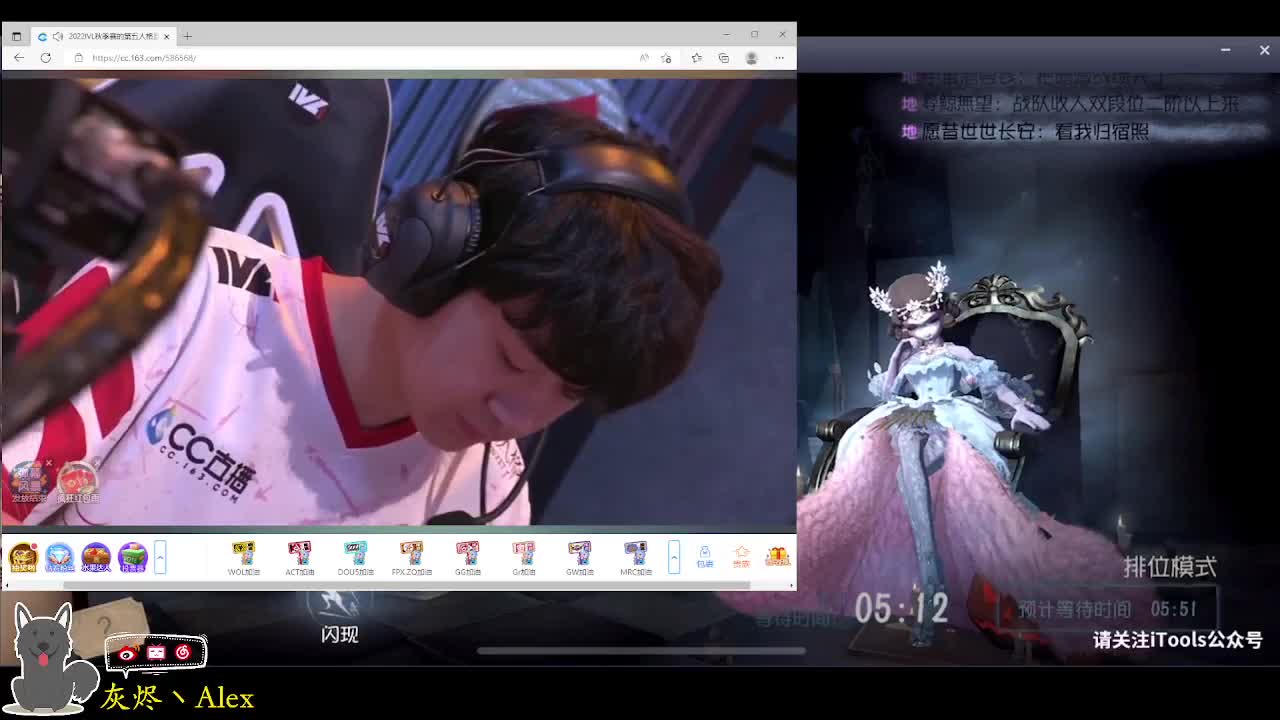Click the Weibo icon in overlay
The width and height of the screenshot is (1280, 720).
point(127,653)
